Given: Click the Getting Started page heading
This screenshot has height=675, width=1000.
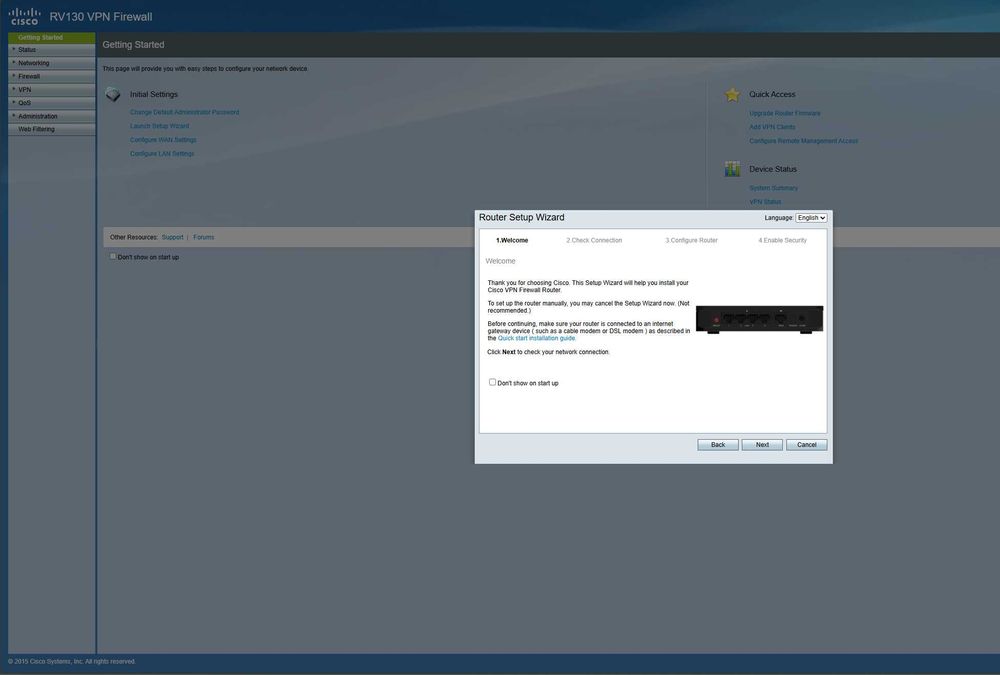Looking at the screenshot, I should coord(133,45).
